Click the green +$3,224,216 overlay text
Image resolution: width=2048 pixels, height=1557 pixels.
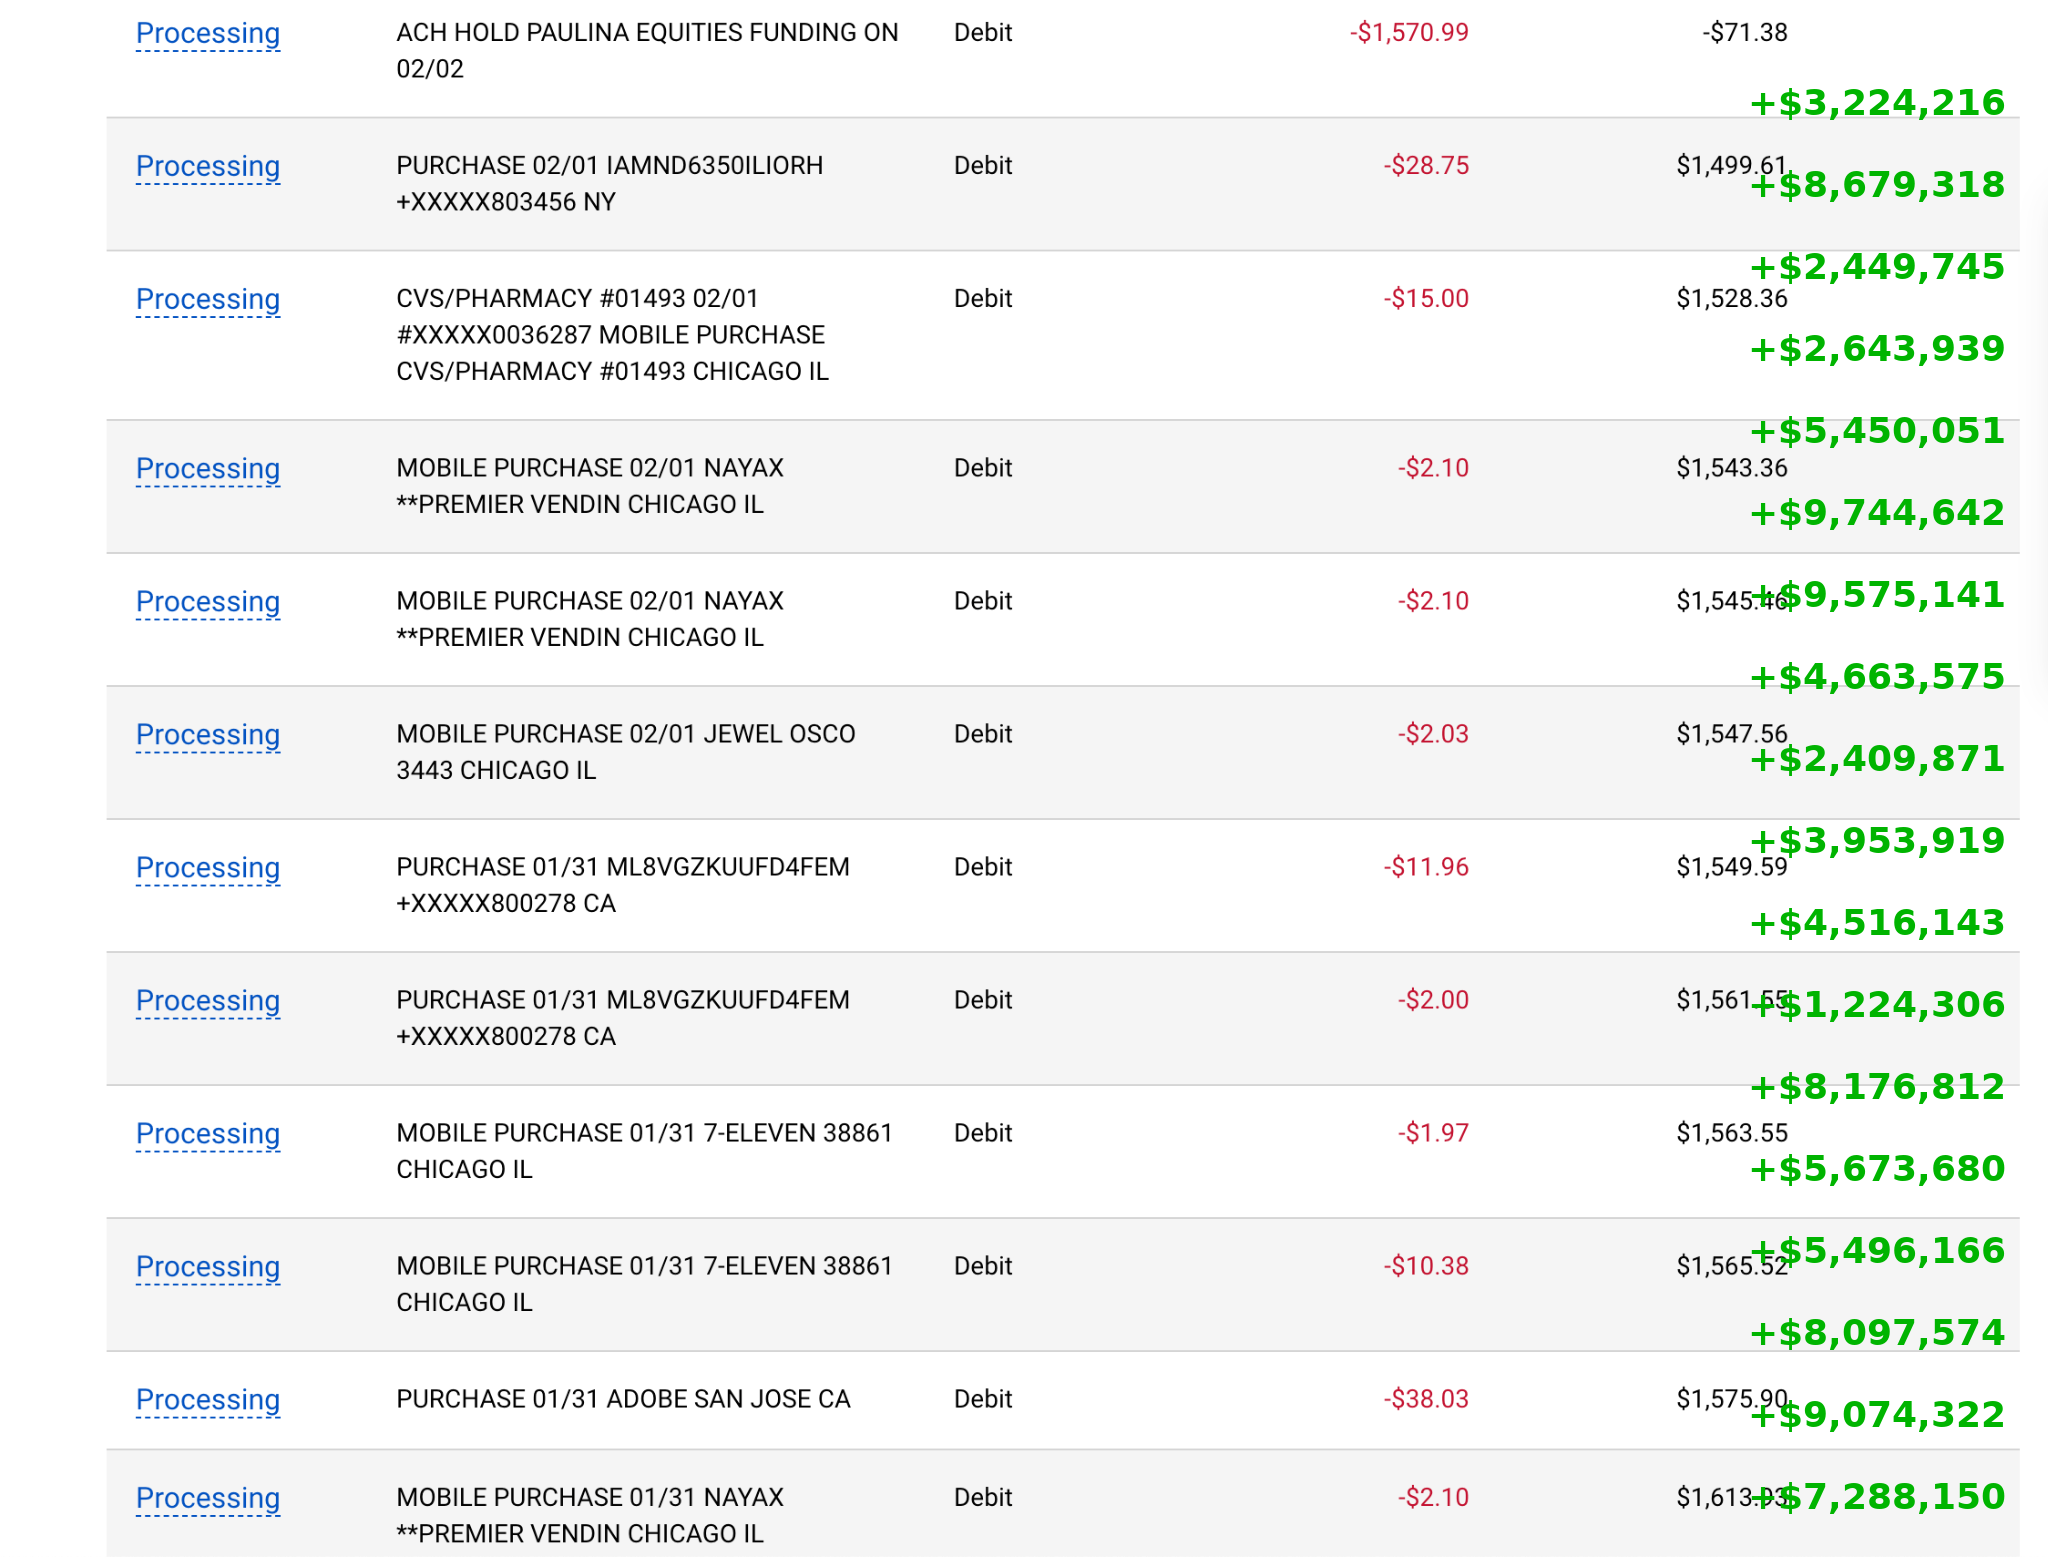[x=1877, y=103]
